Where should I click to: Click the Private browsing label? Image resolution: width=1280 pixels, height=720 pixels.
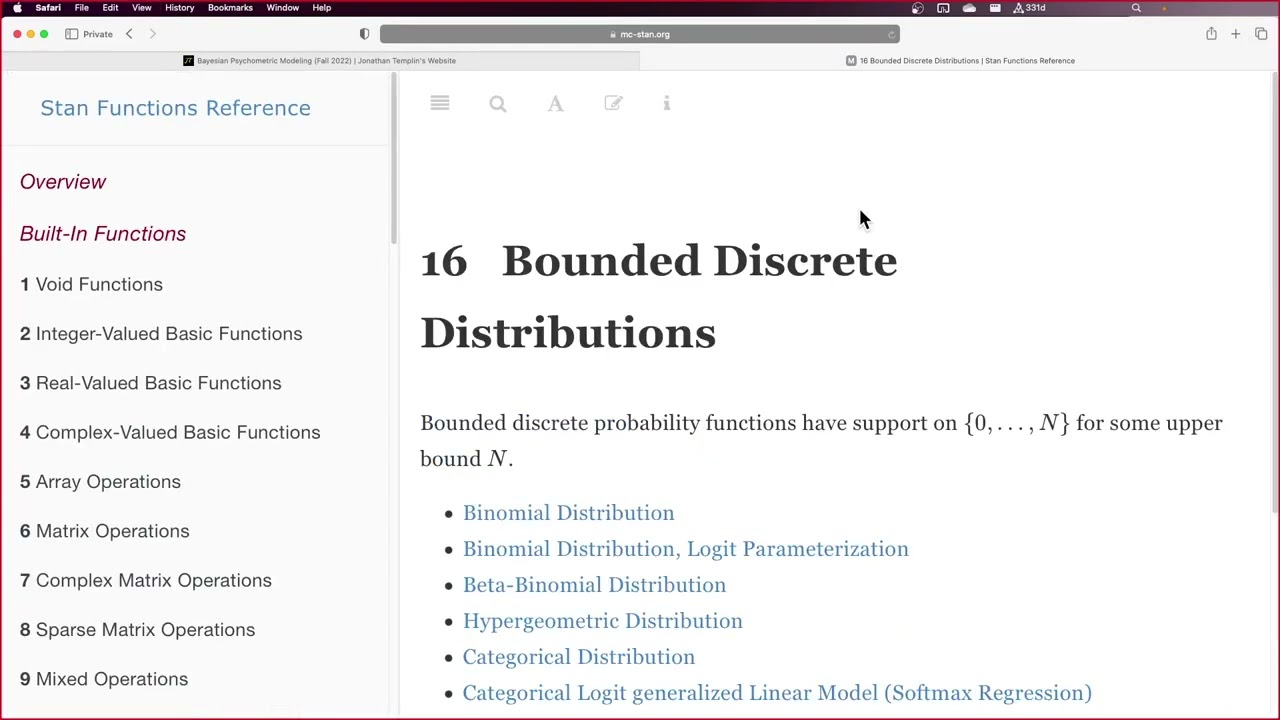tap(98, 34)
